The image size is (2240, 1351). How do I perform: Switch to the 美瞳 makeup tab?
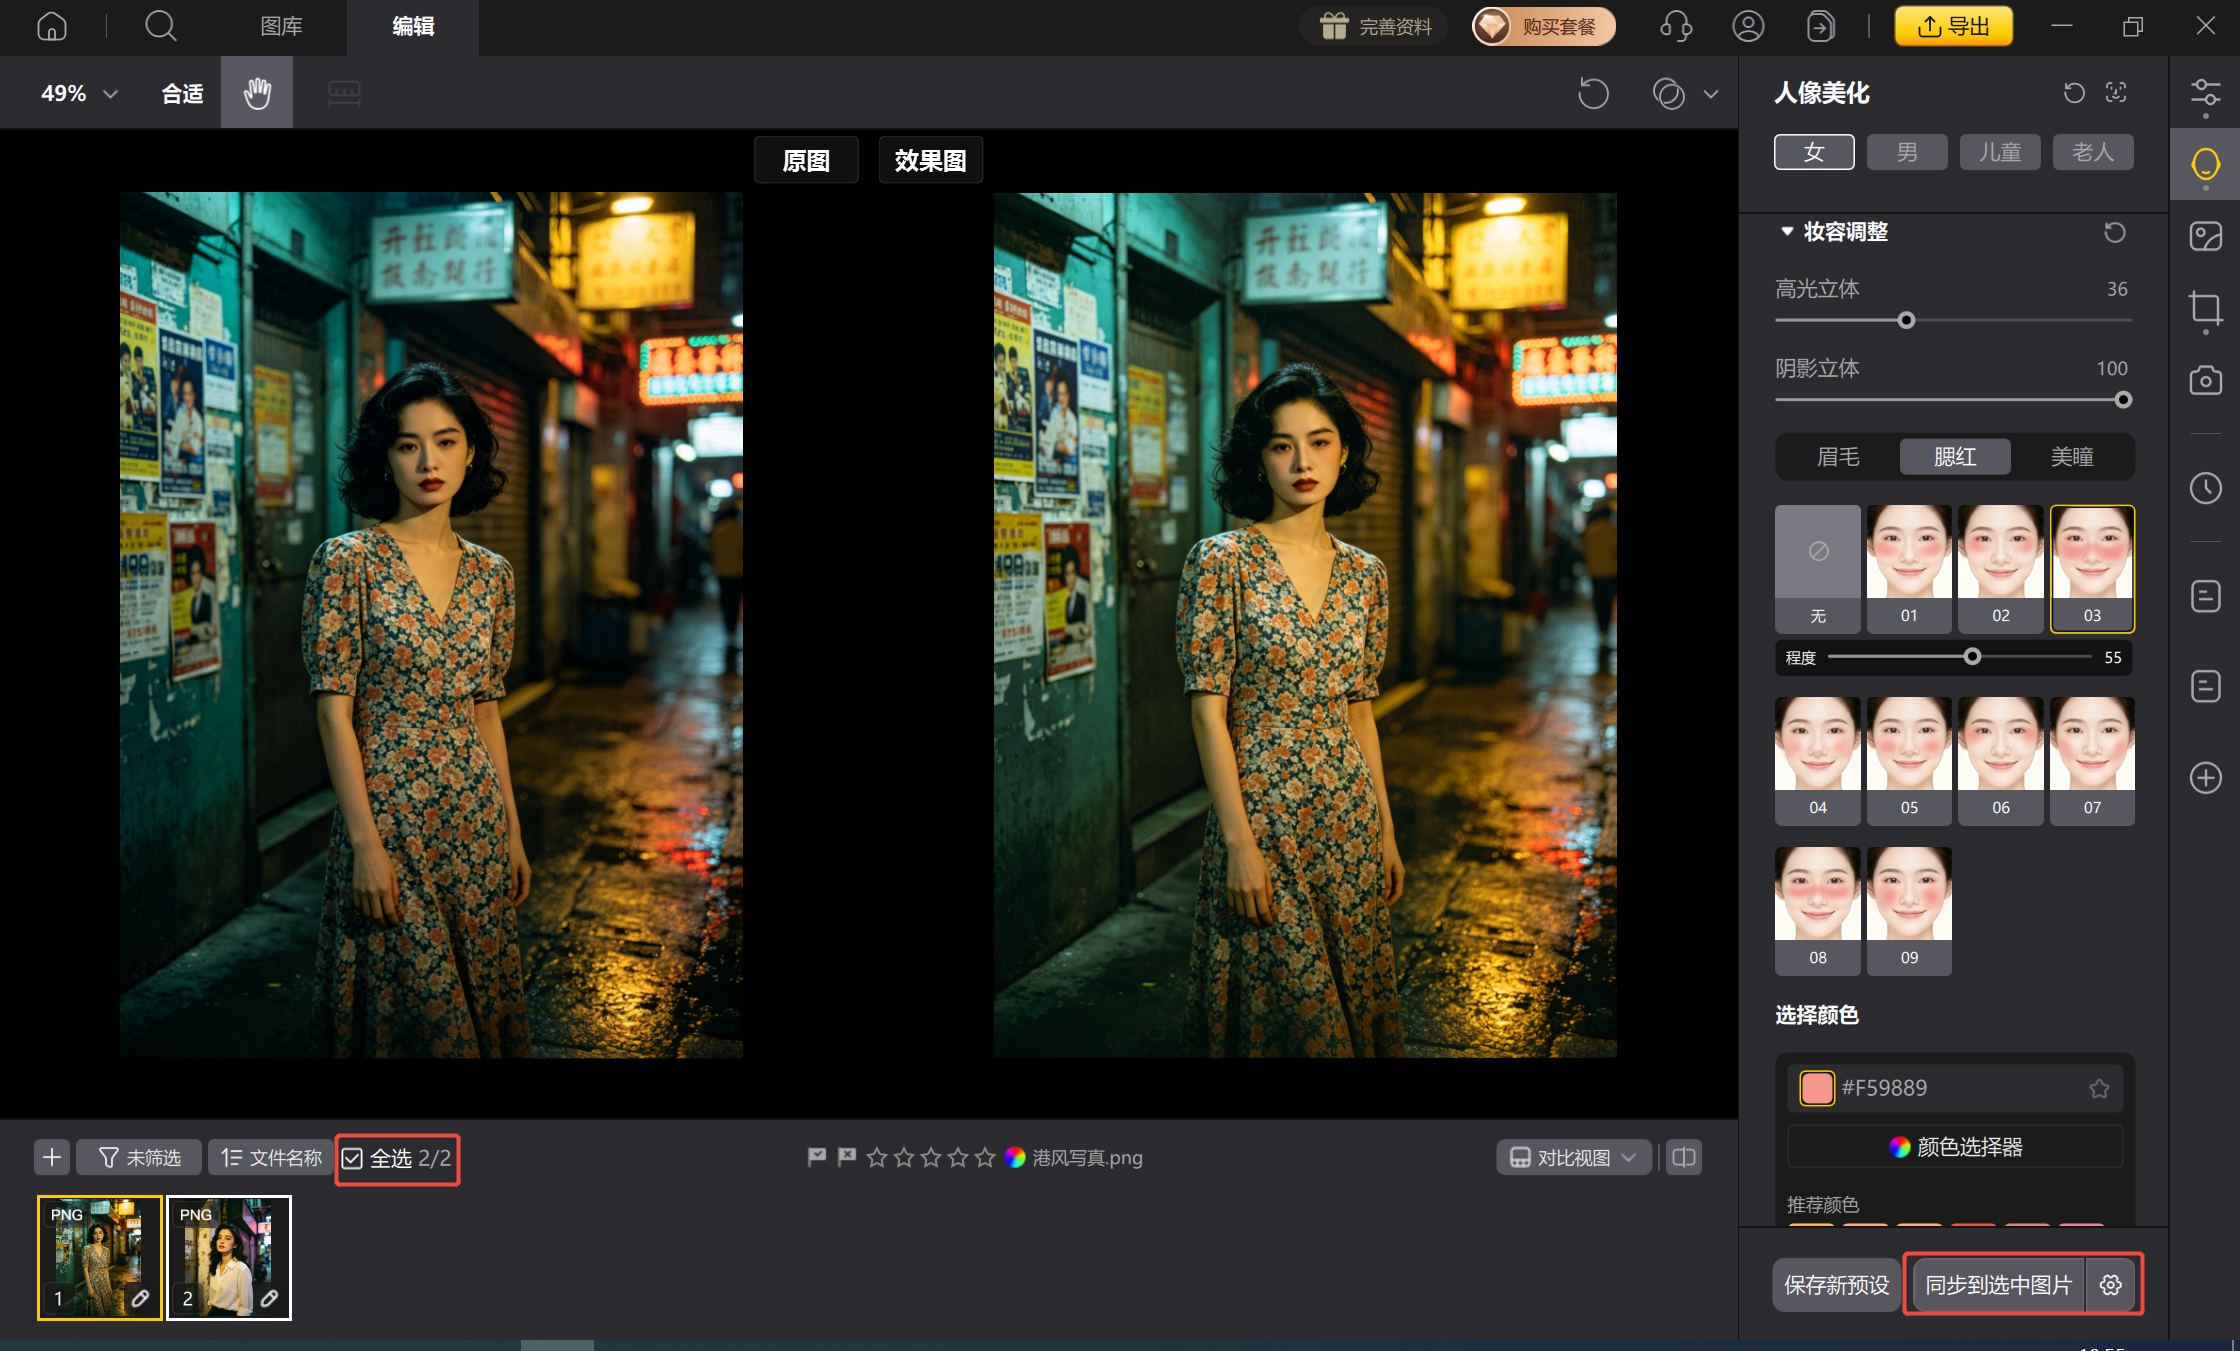[x=2072, y=457]
